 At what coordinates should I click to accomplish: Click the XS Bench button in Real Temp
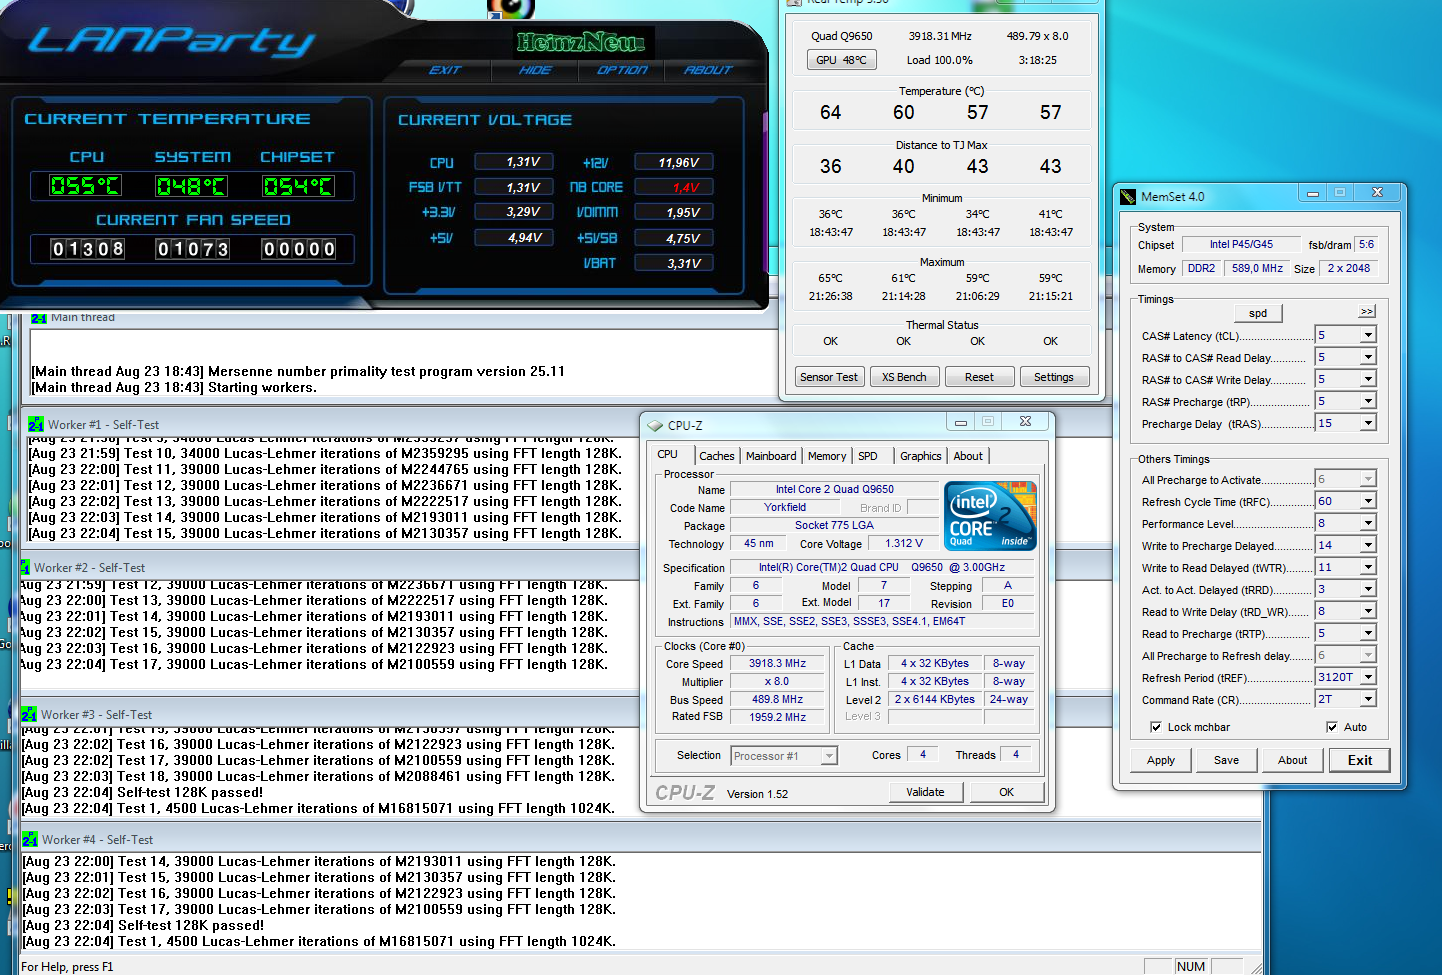904,377
